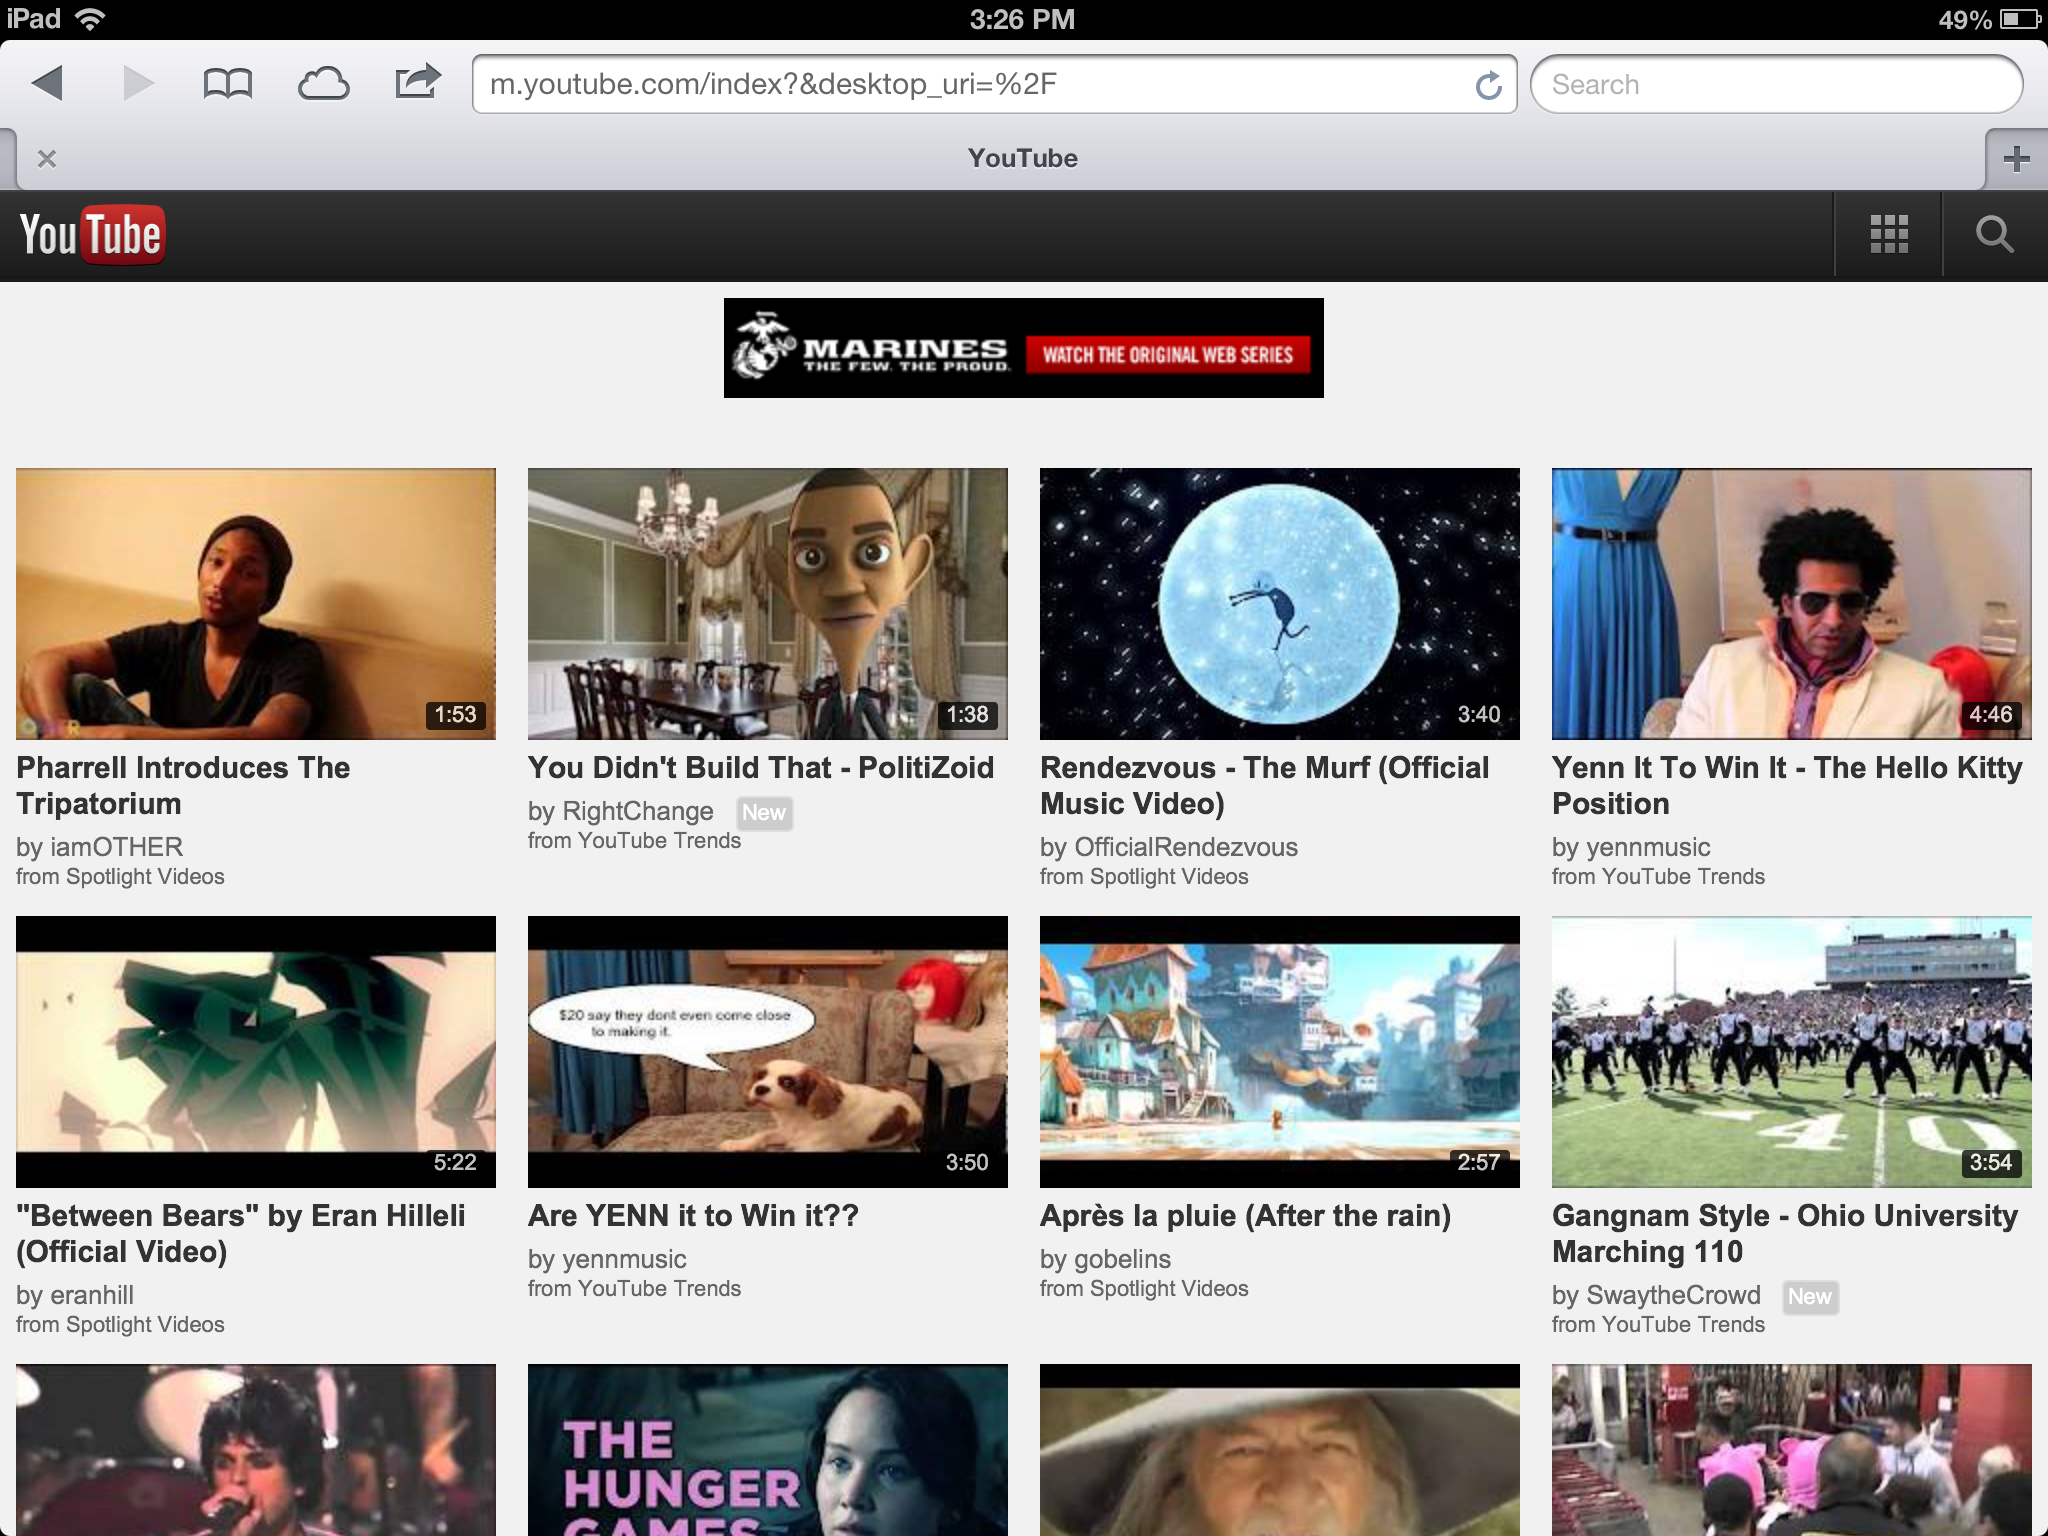Viewport: 2048px width, 1536px height.
Task: Click the 1:53 duration badge
Action: point(455,714)
